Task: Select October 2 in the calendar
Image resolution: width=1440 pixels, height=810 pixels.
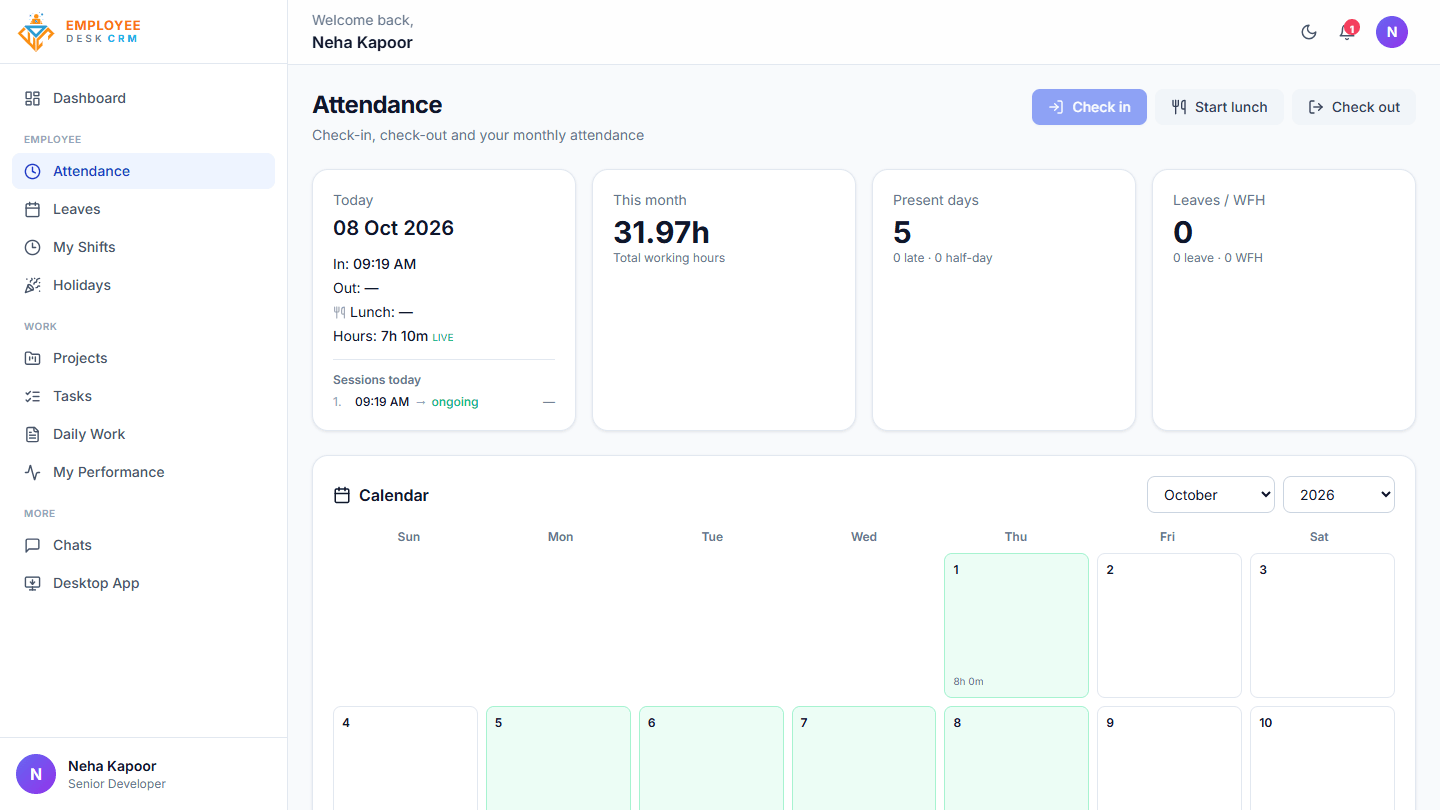Action: point(1169,625)
